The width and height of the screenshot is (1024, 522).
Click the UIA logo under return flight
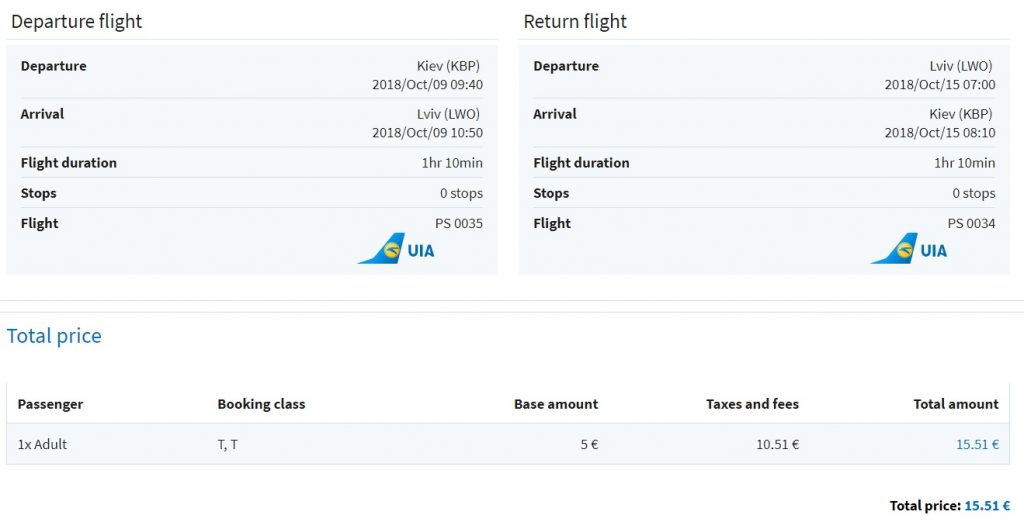coord(908,249)
